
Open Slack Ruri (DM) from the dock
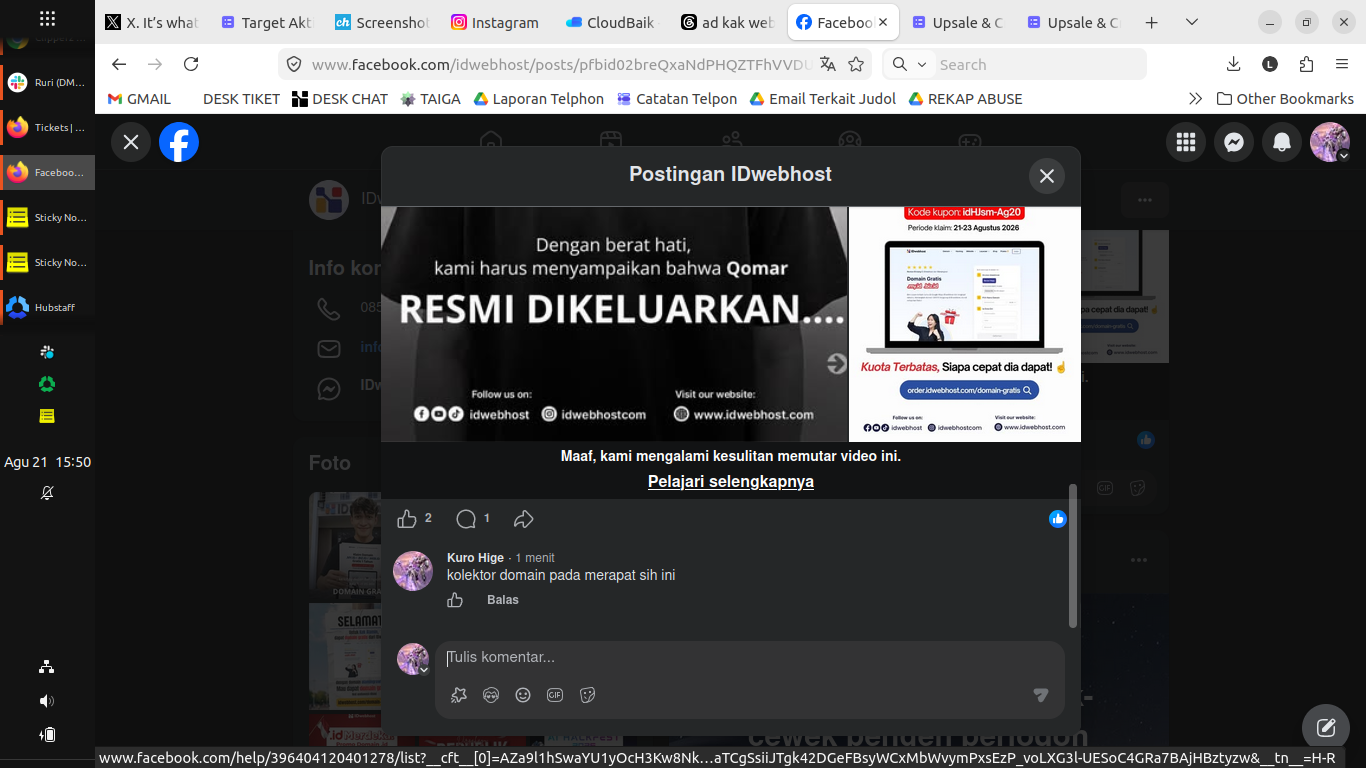pos(47,82)
